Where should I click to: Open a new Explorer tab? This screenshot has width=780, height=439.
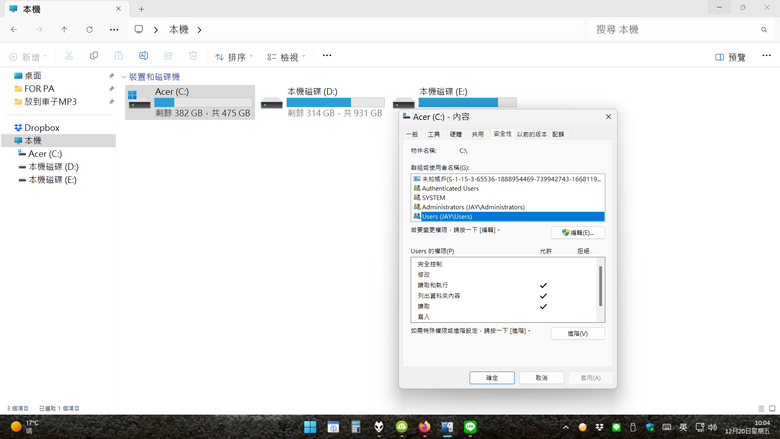[x=141, y=9]
